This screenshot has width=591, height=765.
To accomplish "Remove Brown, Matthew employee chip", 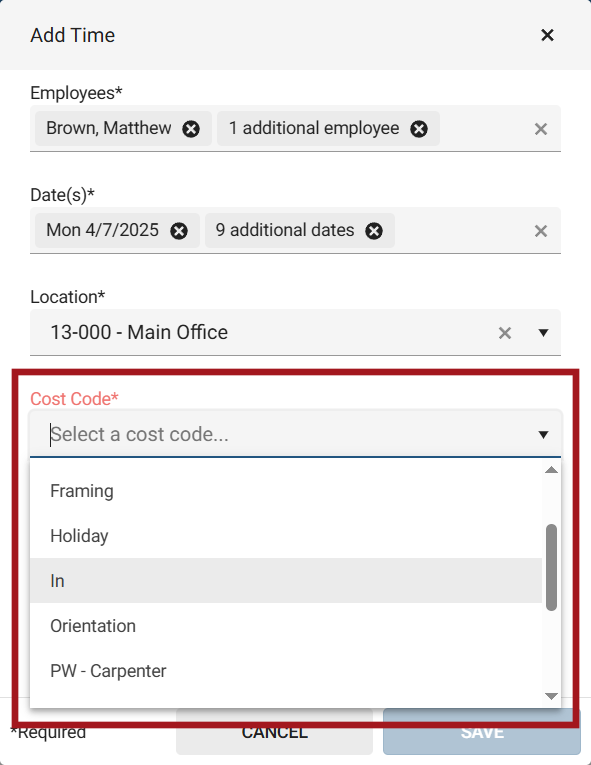I will click(x=191, y=129).
